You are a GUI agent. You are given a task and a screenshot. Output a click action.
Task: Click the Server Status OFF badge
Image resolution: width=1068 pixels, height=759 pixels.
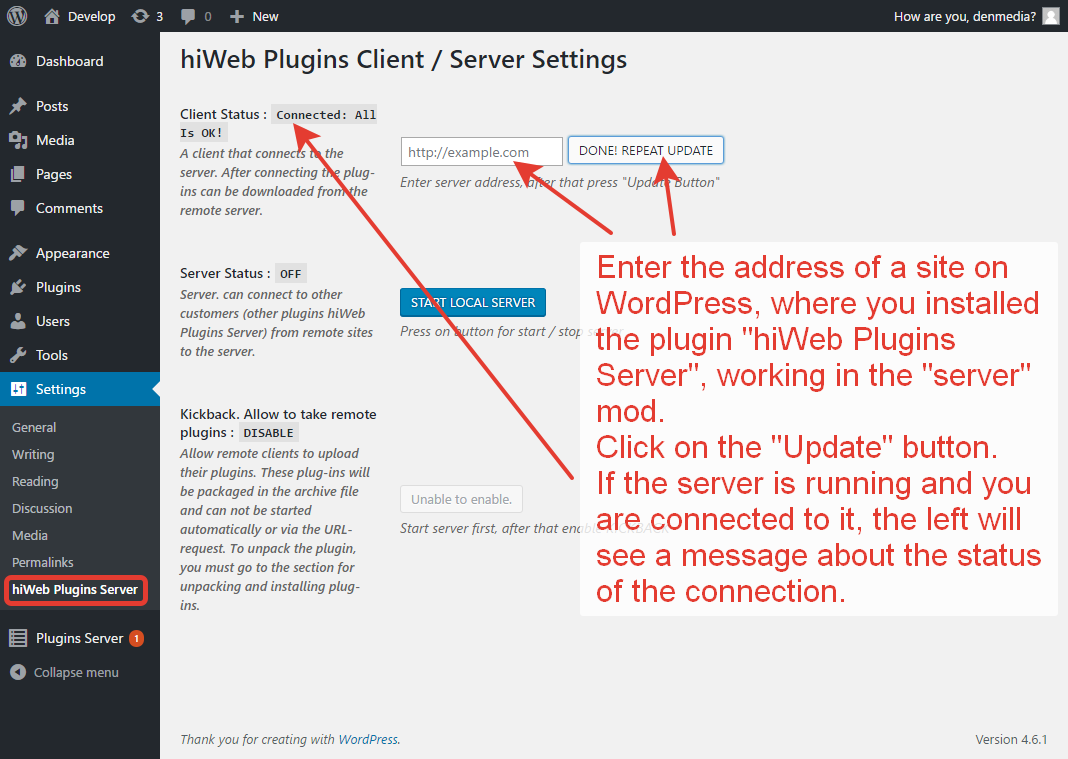click(x=291, y=274)
